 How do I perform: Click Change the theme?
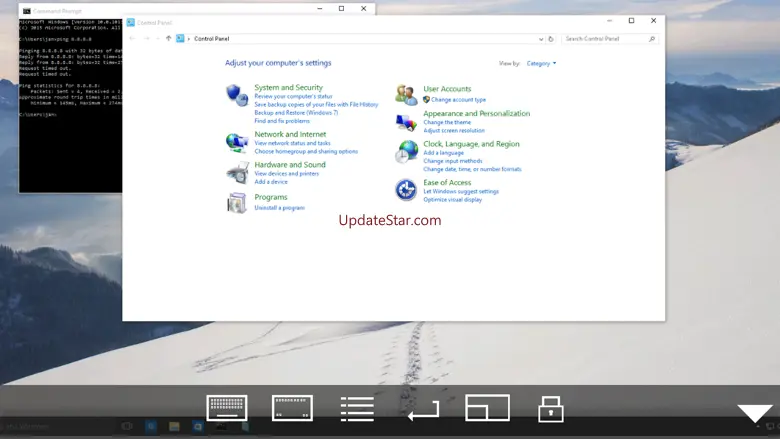click(447, 122)
